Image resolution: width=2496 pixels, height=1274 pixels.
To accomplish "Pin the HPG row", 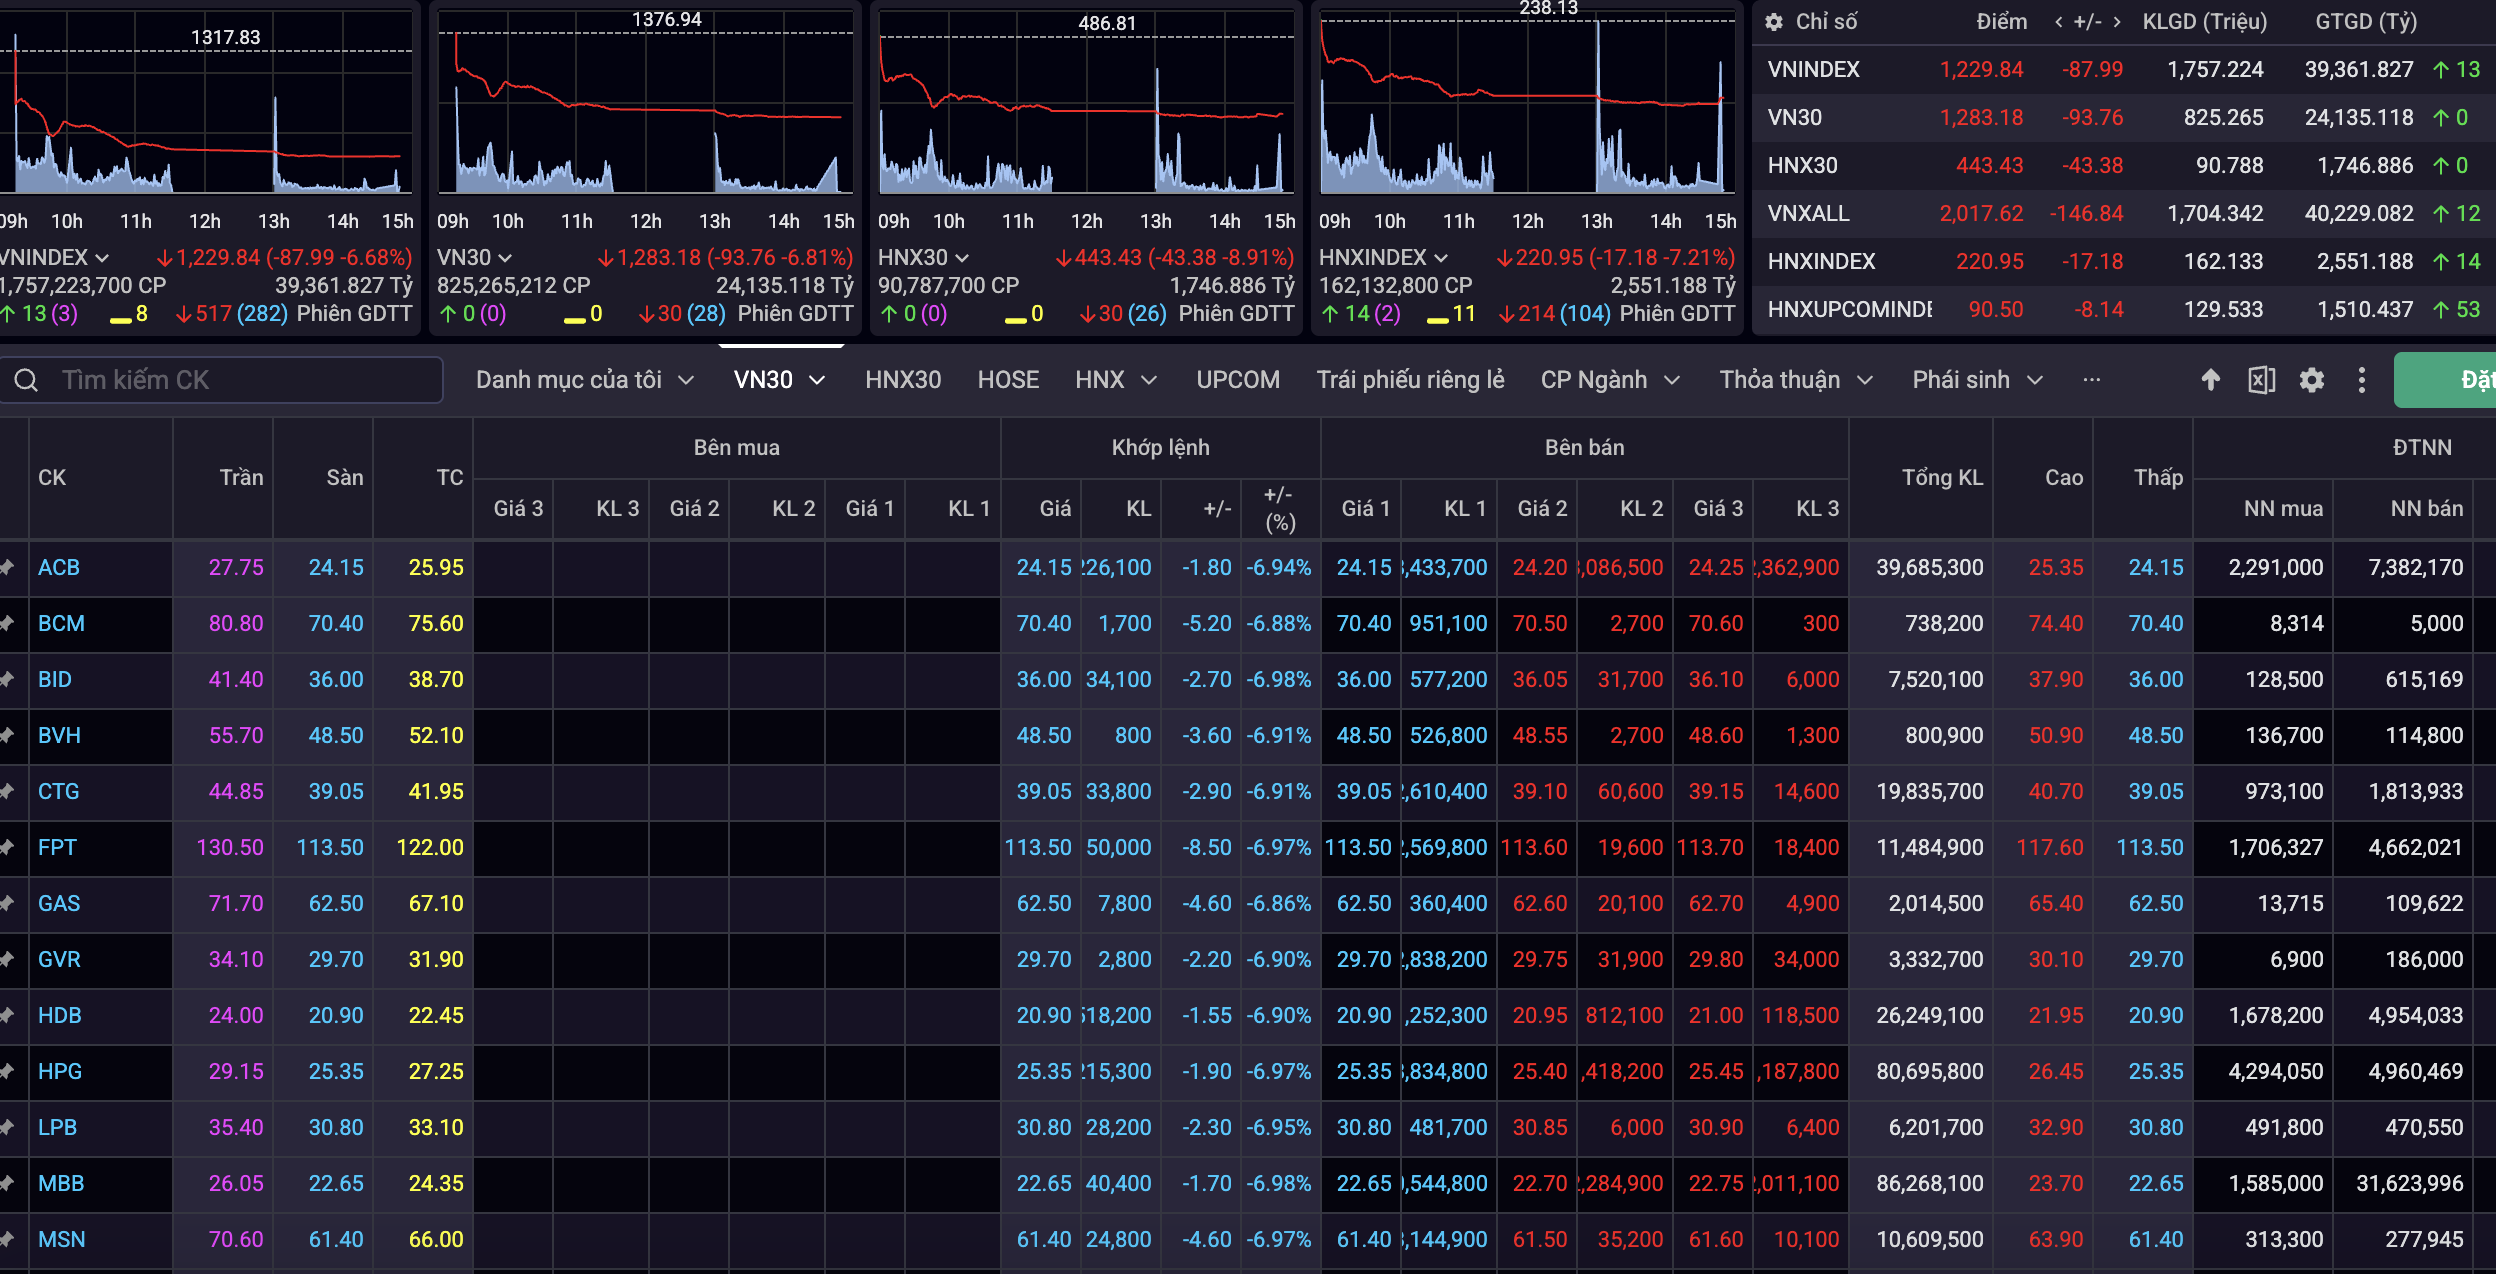I will [7, 1071].
